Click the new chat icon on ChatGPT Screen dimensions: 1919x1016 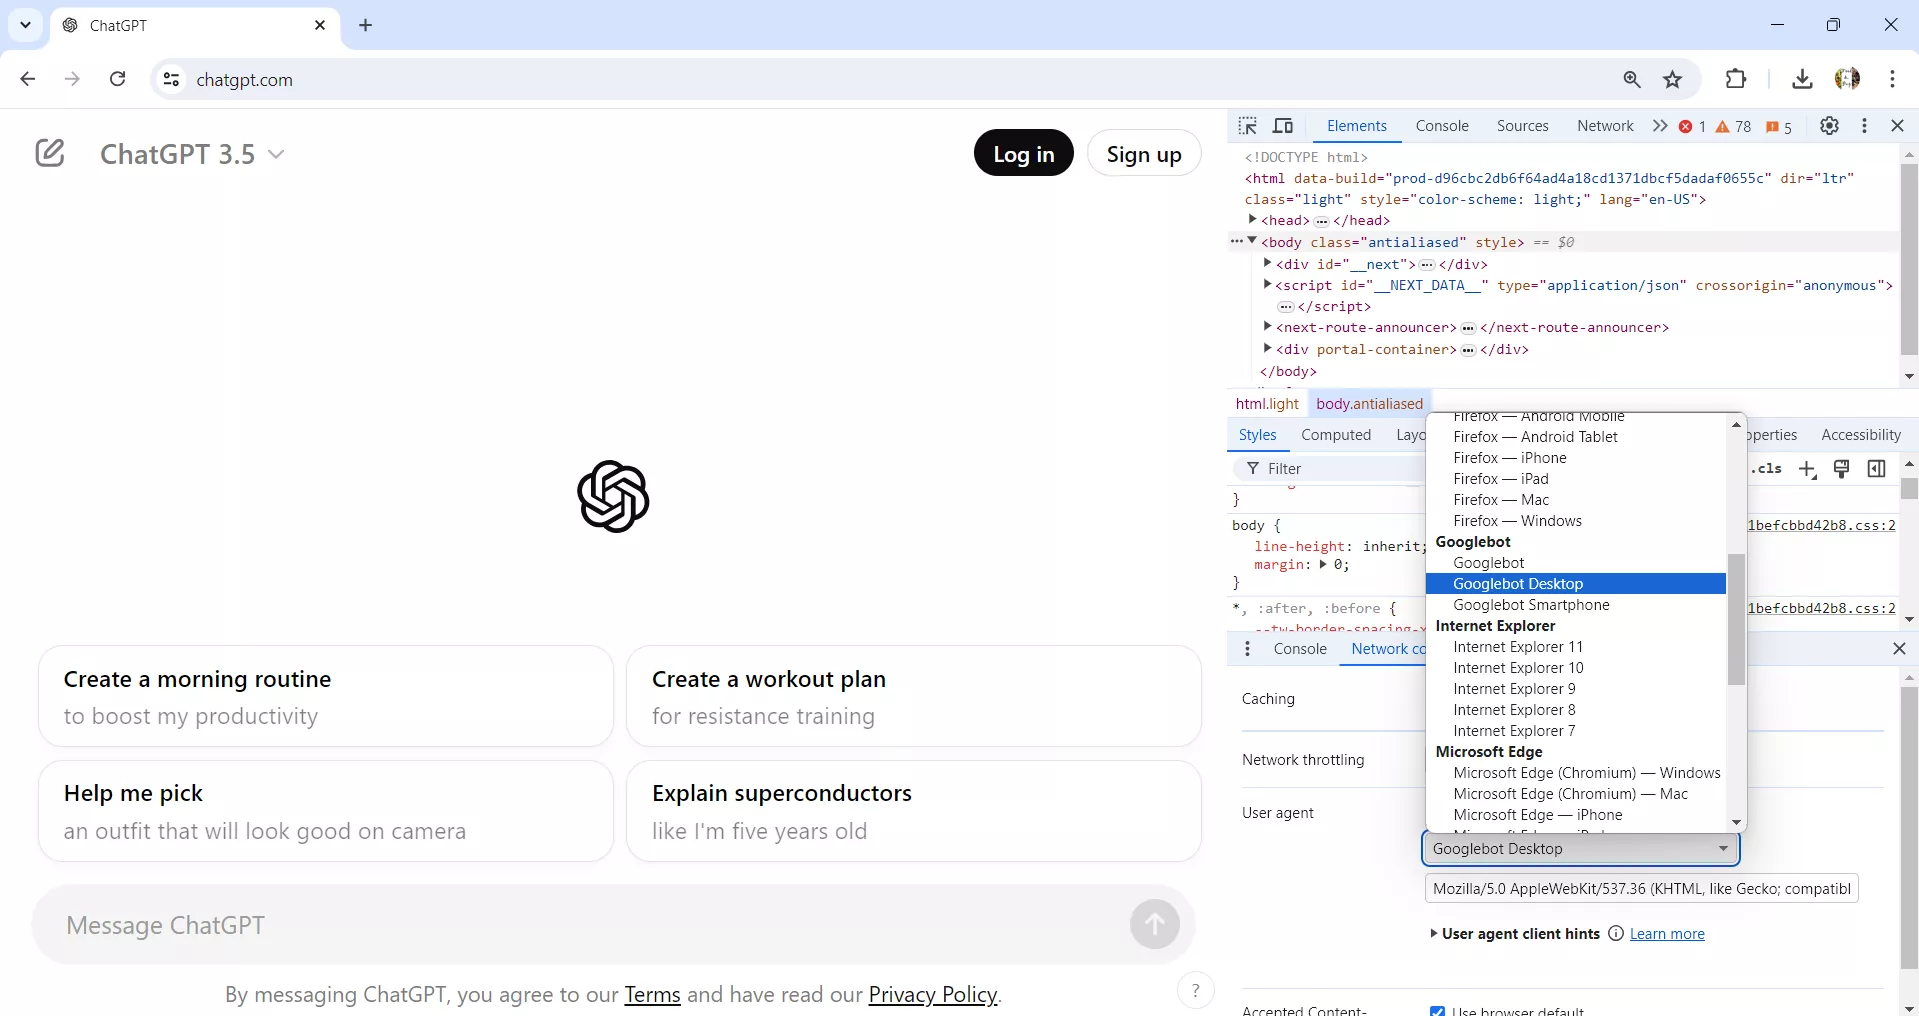[x=49, y=152]
